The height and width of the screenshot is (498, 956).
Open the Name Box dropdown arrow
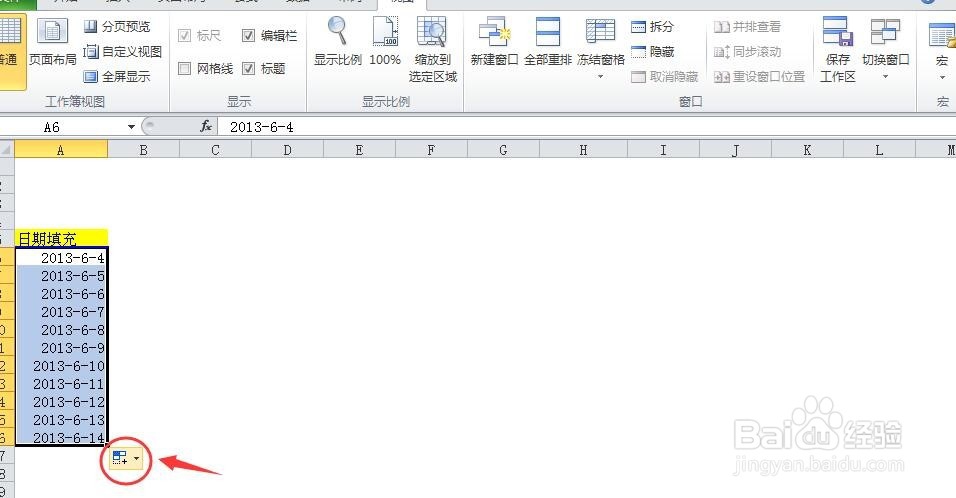click(x=131, y=127)
